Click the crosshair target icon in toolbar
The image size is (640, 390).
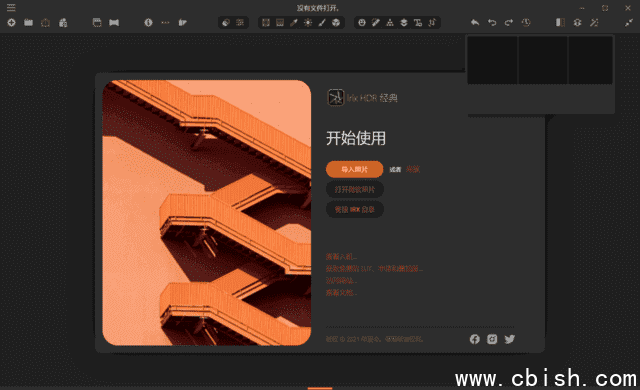click(11, 22)
